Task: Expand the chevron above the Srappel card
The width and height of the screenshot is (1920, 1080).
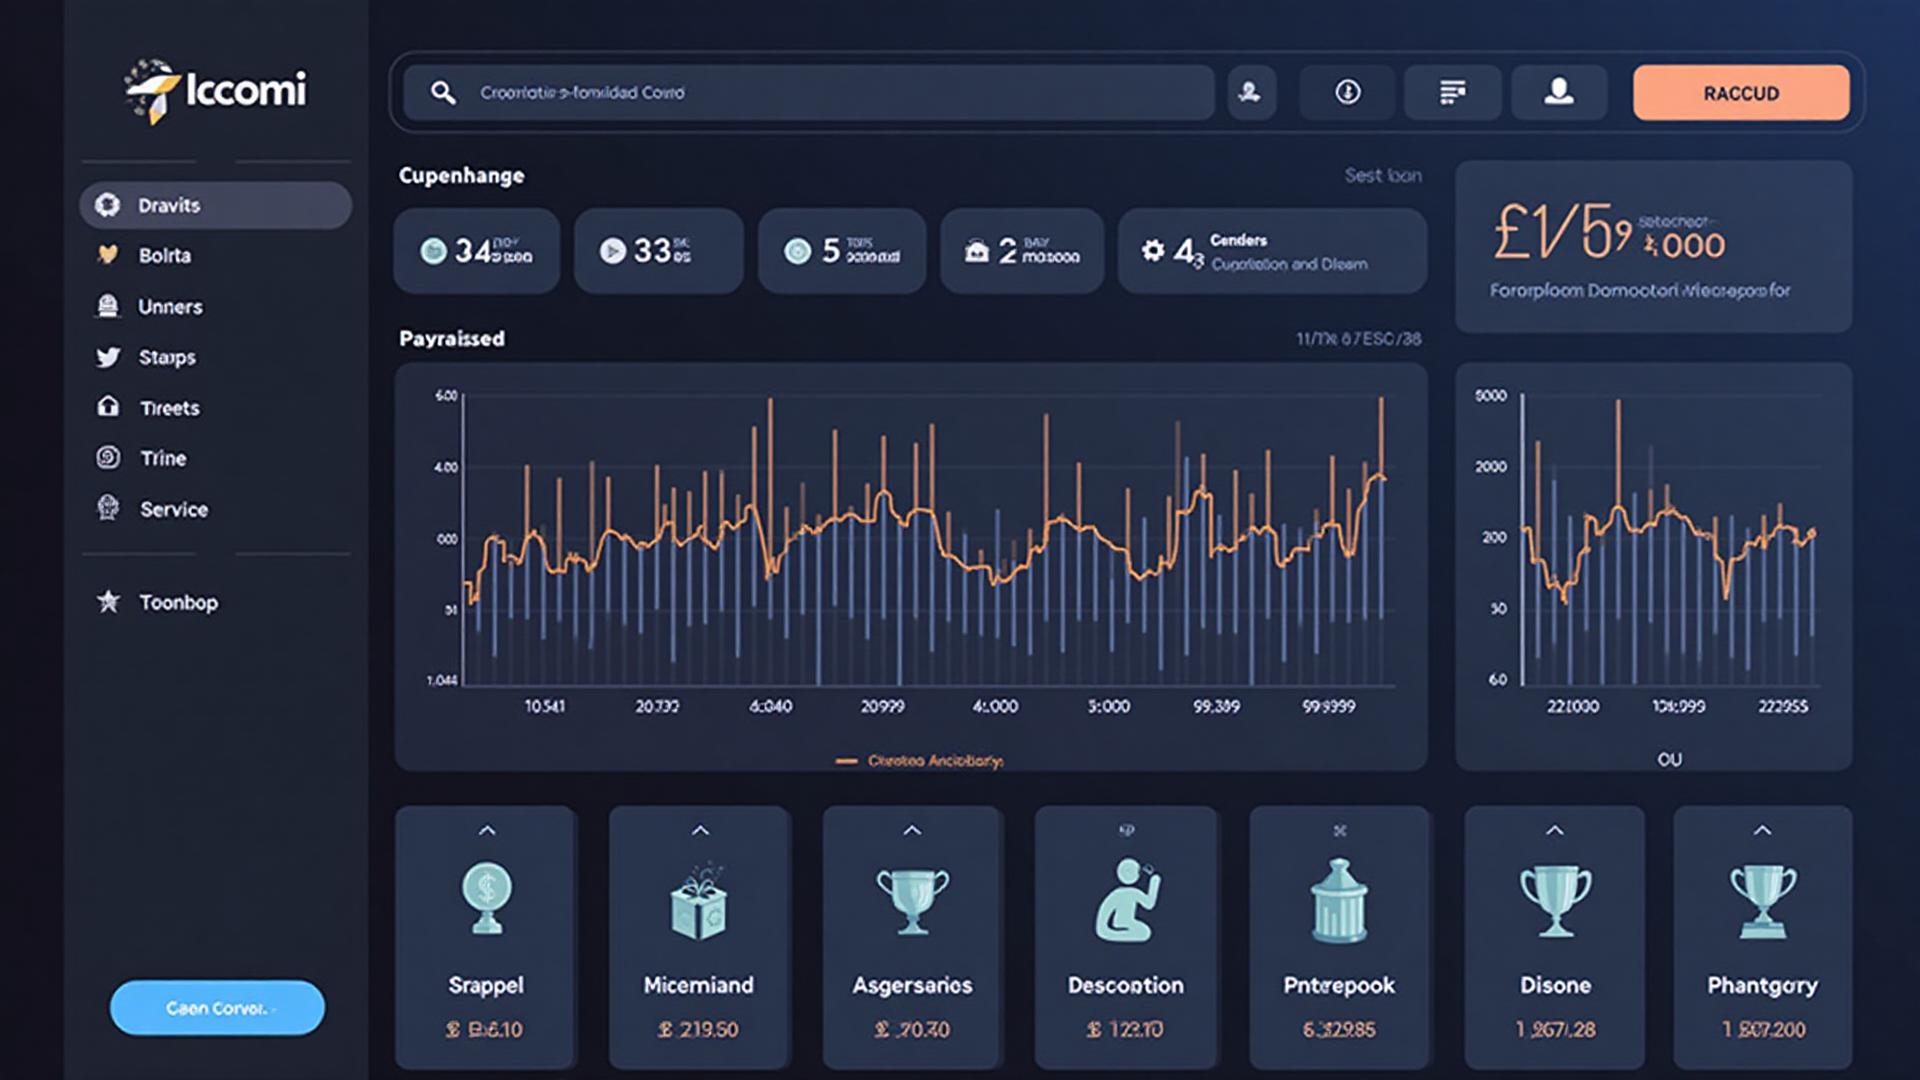Action: (x=488, y=830)
